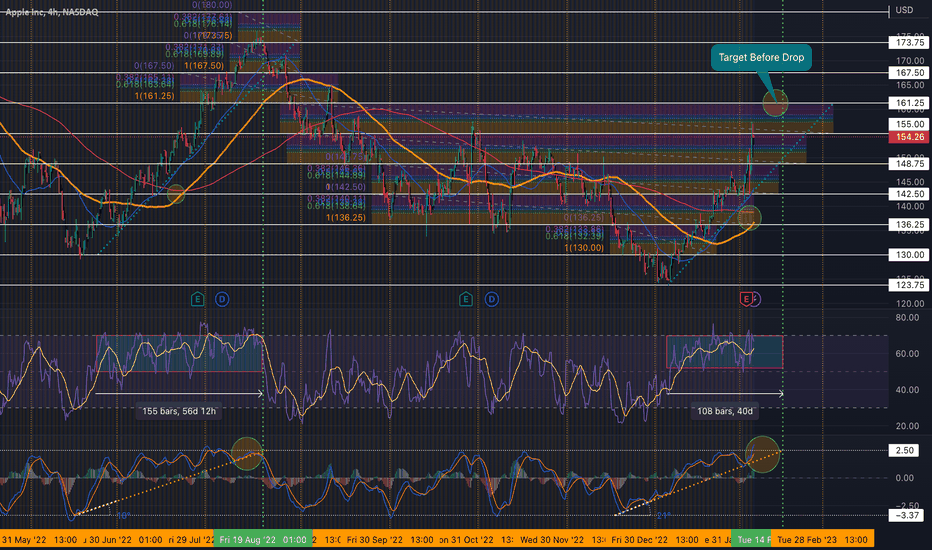Image resolution: width=932 pixels, height=550 pixels.
Task: Click the MACD circle at February '23 peak
Action: tap(762, 454)
